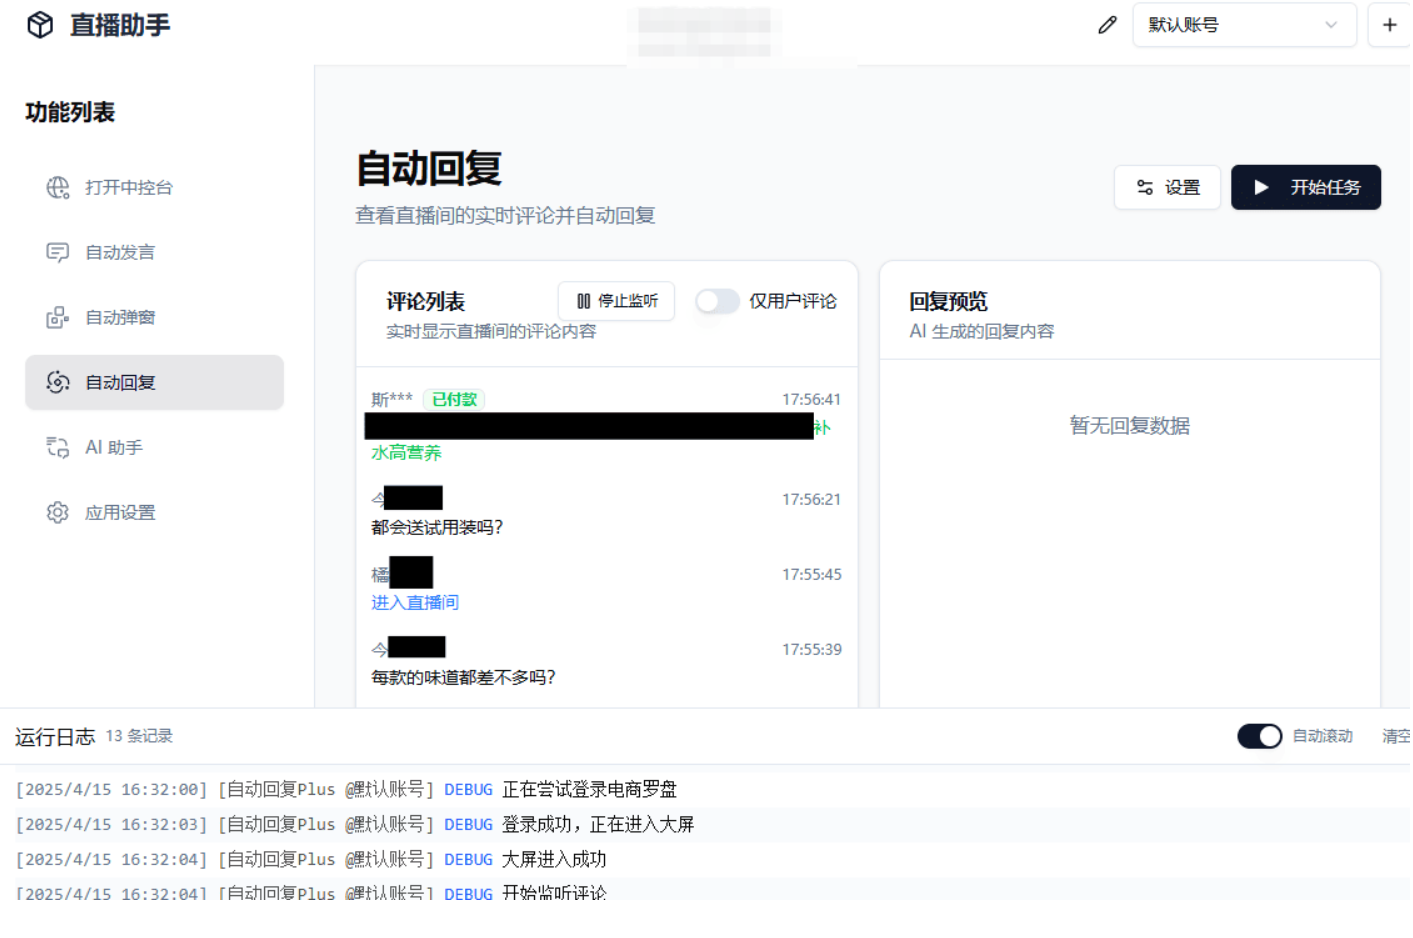The width and height of the screenshot is (1413, 938).
Task: Click the 暂无回复数据 placeholder text
Action: [x=1129, y=426]
